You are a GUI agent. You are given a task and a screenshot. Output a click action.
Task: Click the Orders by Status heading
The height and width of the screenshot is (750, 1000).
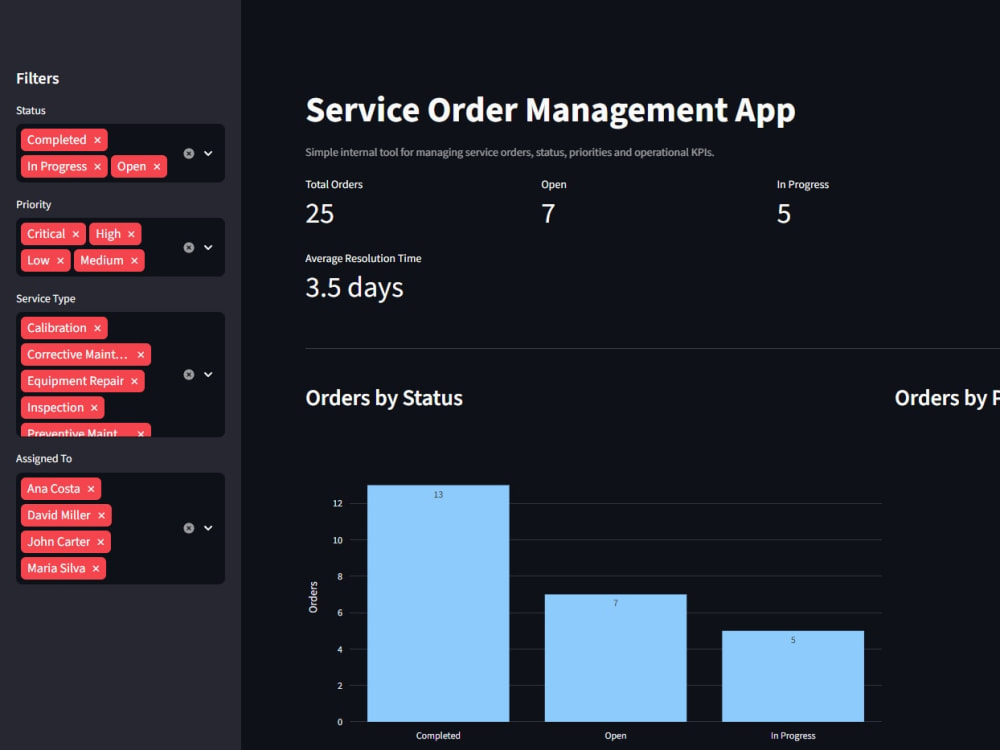[384, 398]
